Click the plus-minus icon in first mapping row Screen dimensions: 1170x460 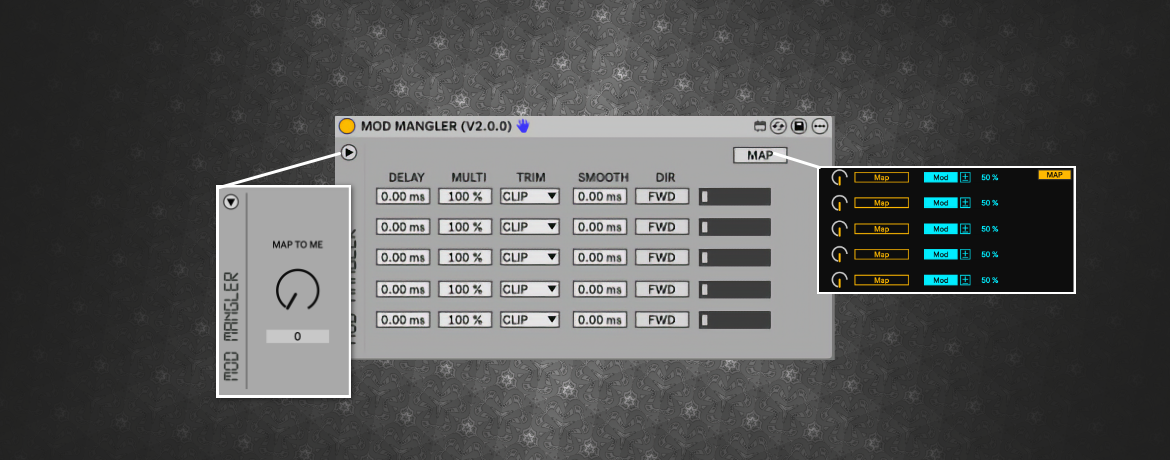965,177
